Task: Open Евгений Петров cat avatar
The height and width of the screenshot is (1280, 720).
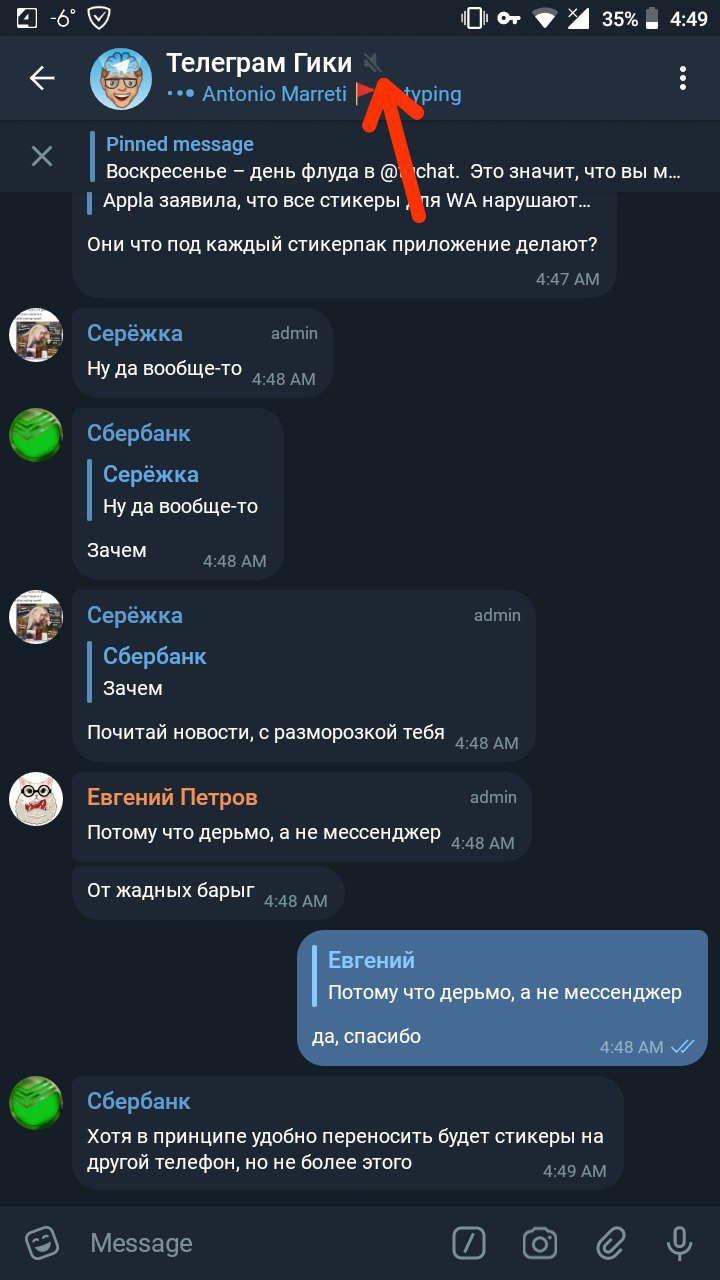Action: coord(36,799)
